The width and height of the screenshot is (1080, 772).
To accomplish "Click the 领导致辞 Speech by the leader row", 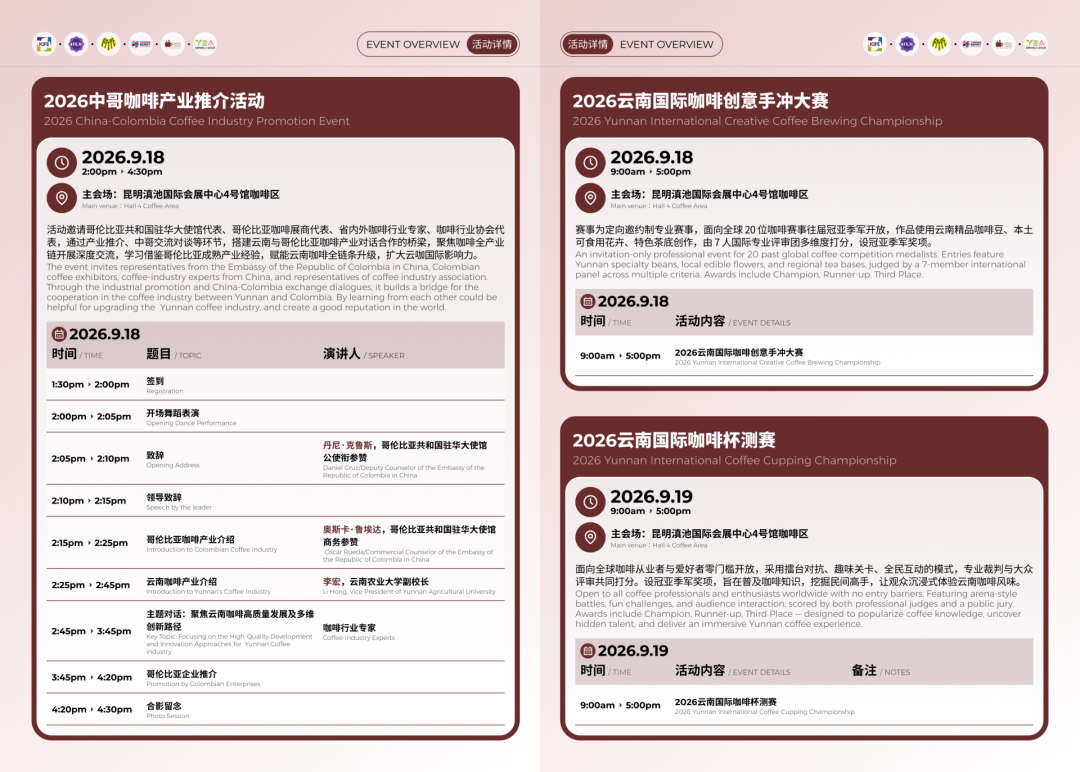I will tap(276, 501).
